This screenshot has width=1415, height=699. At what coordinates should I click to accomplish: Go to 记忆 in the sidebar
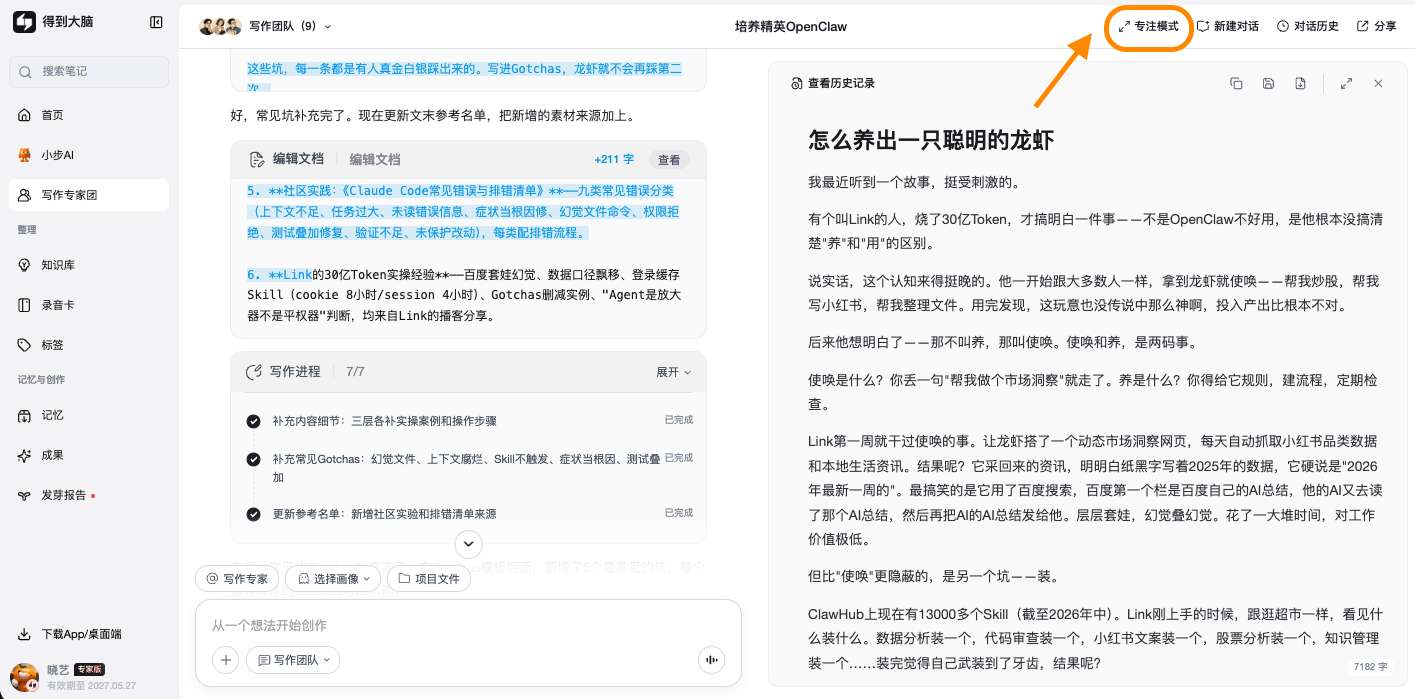89,415
